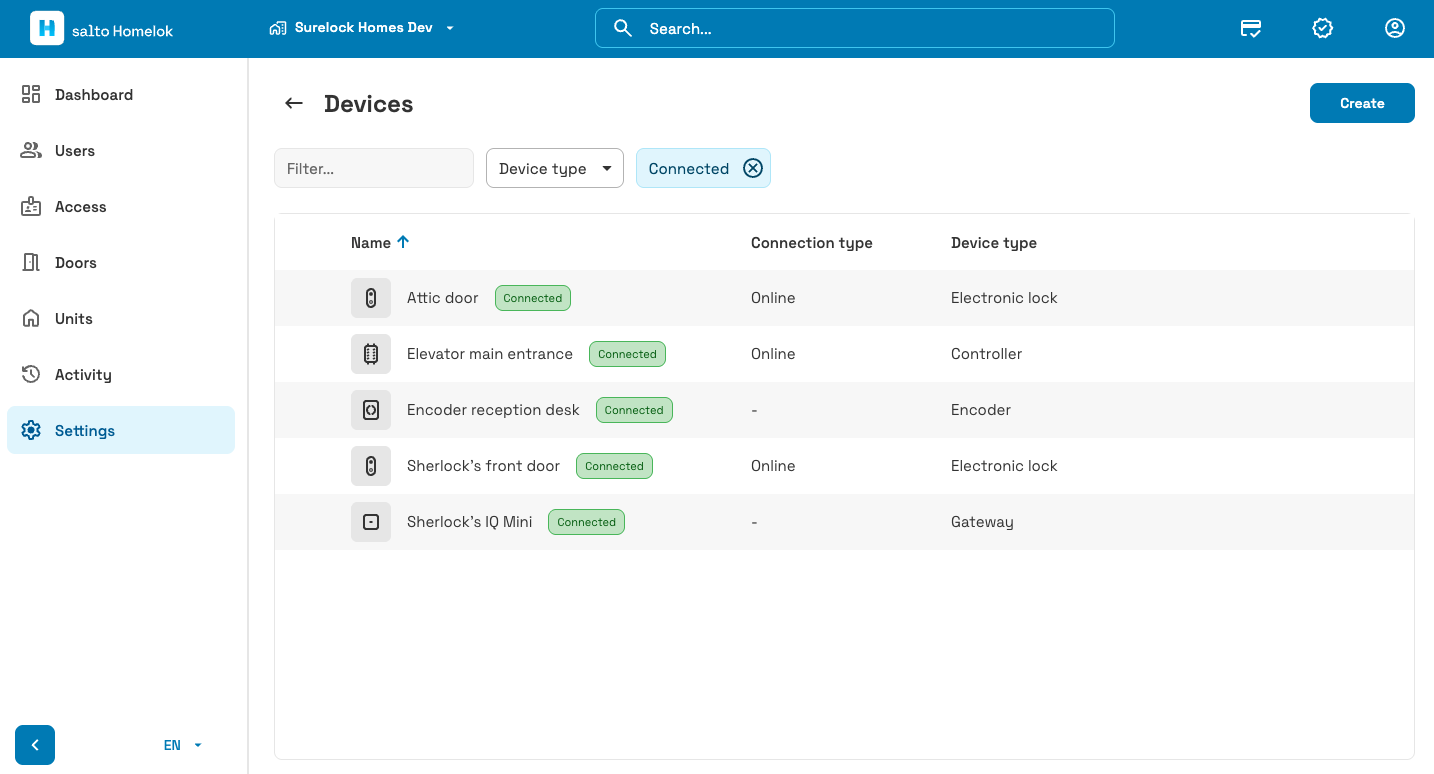Go back using the arrow beside Devices
Viewport: 1434px width, 774px height.
click(x=294, y=103)
